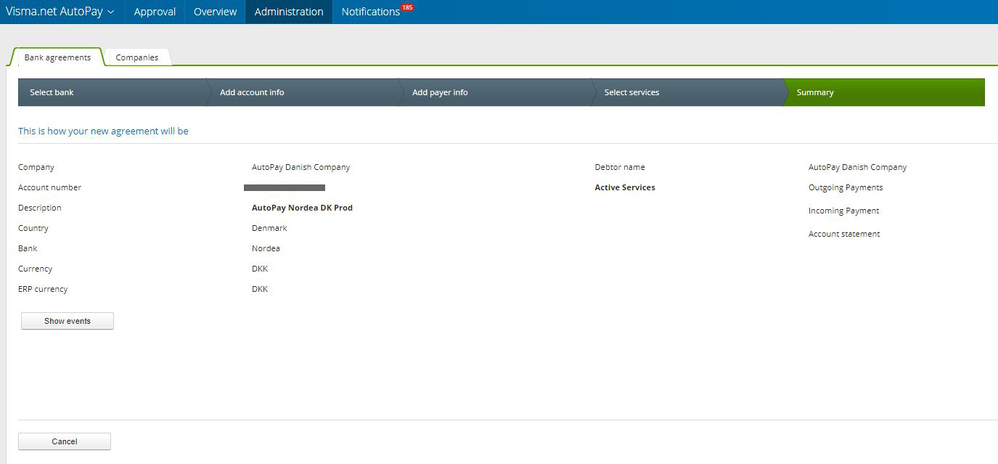Switch to the Companies tab

[x=137, y=57]
